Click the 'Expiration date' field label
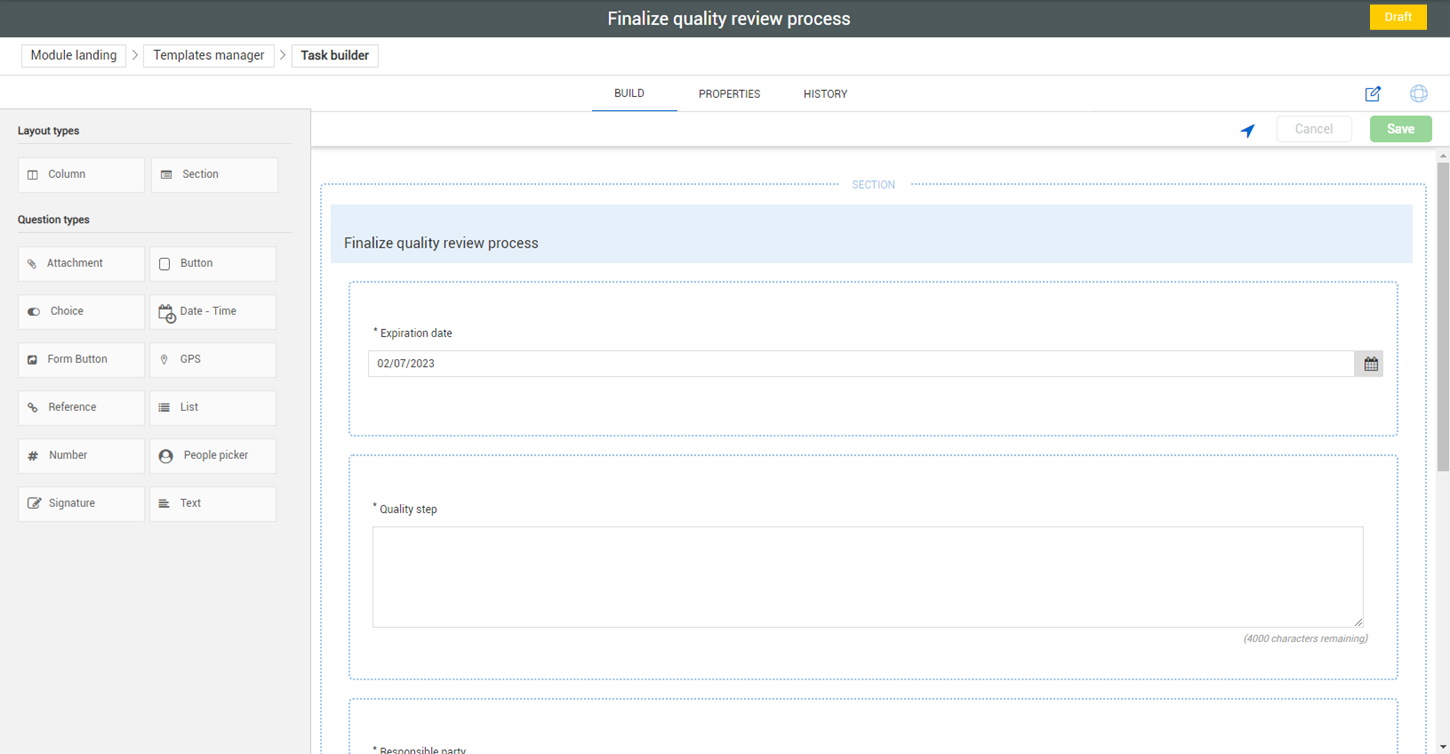The image size is (1450, 754). point(416,333)
